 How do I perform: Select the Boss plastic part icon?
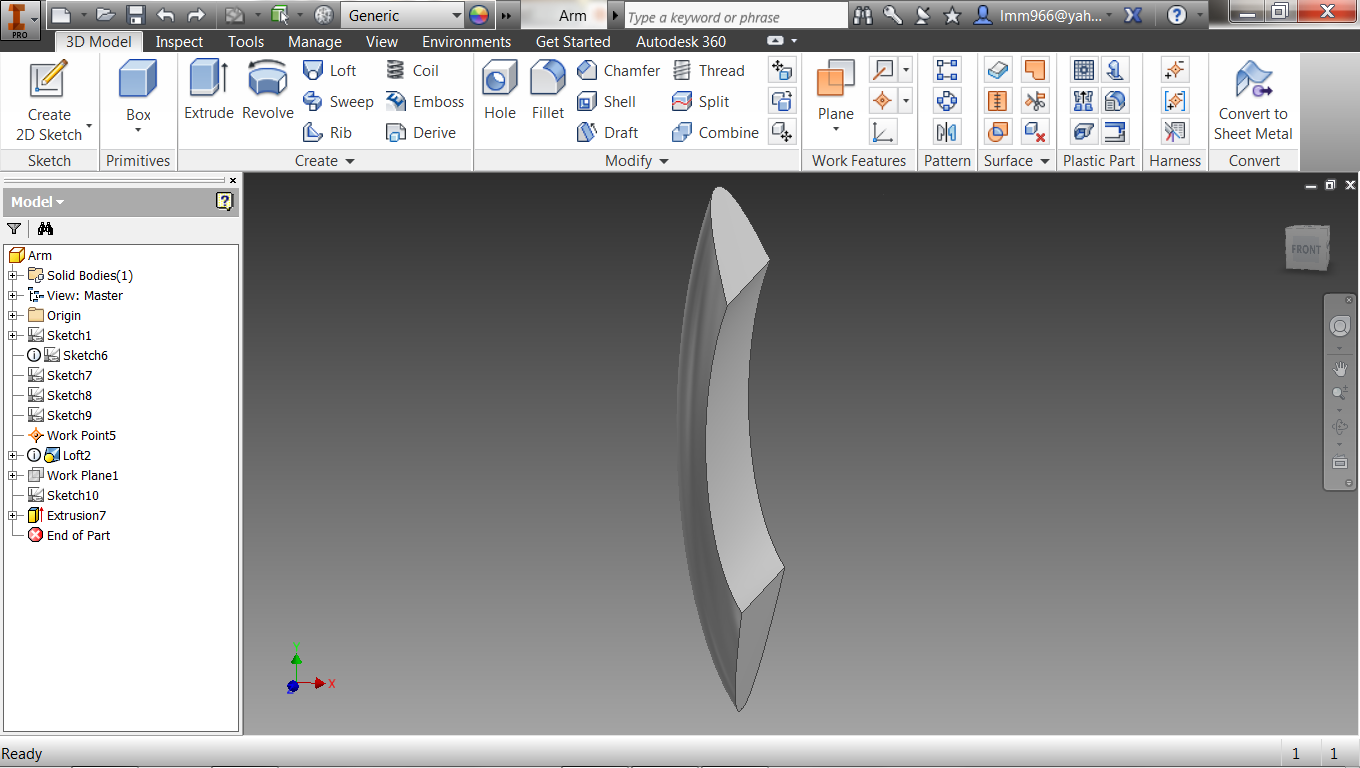coord(1116,70)
